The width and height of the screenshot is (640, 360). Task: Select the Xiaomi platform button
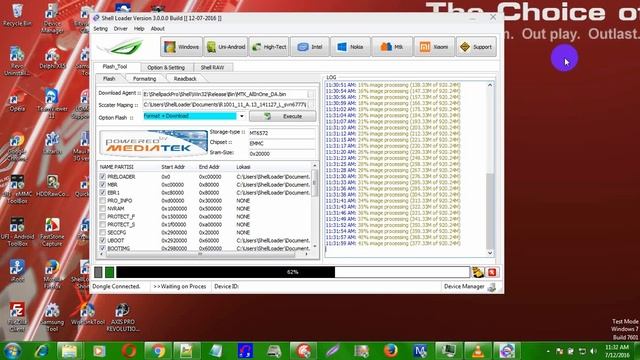coord(434,47)
